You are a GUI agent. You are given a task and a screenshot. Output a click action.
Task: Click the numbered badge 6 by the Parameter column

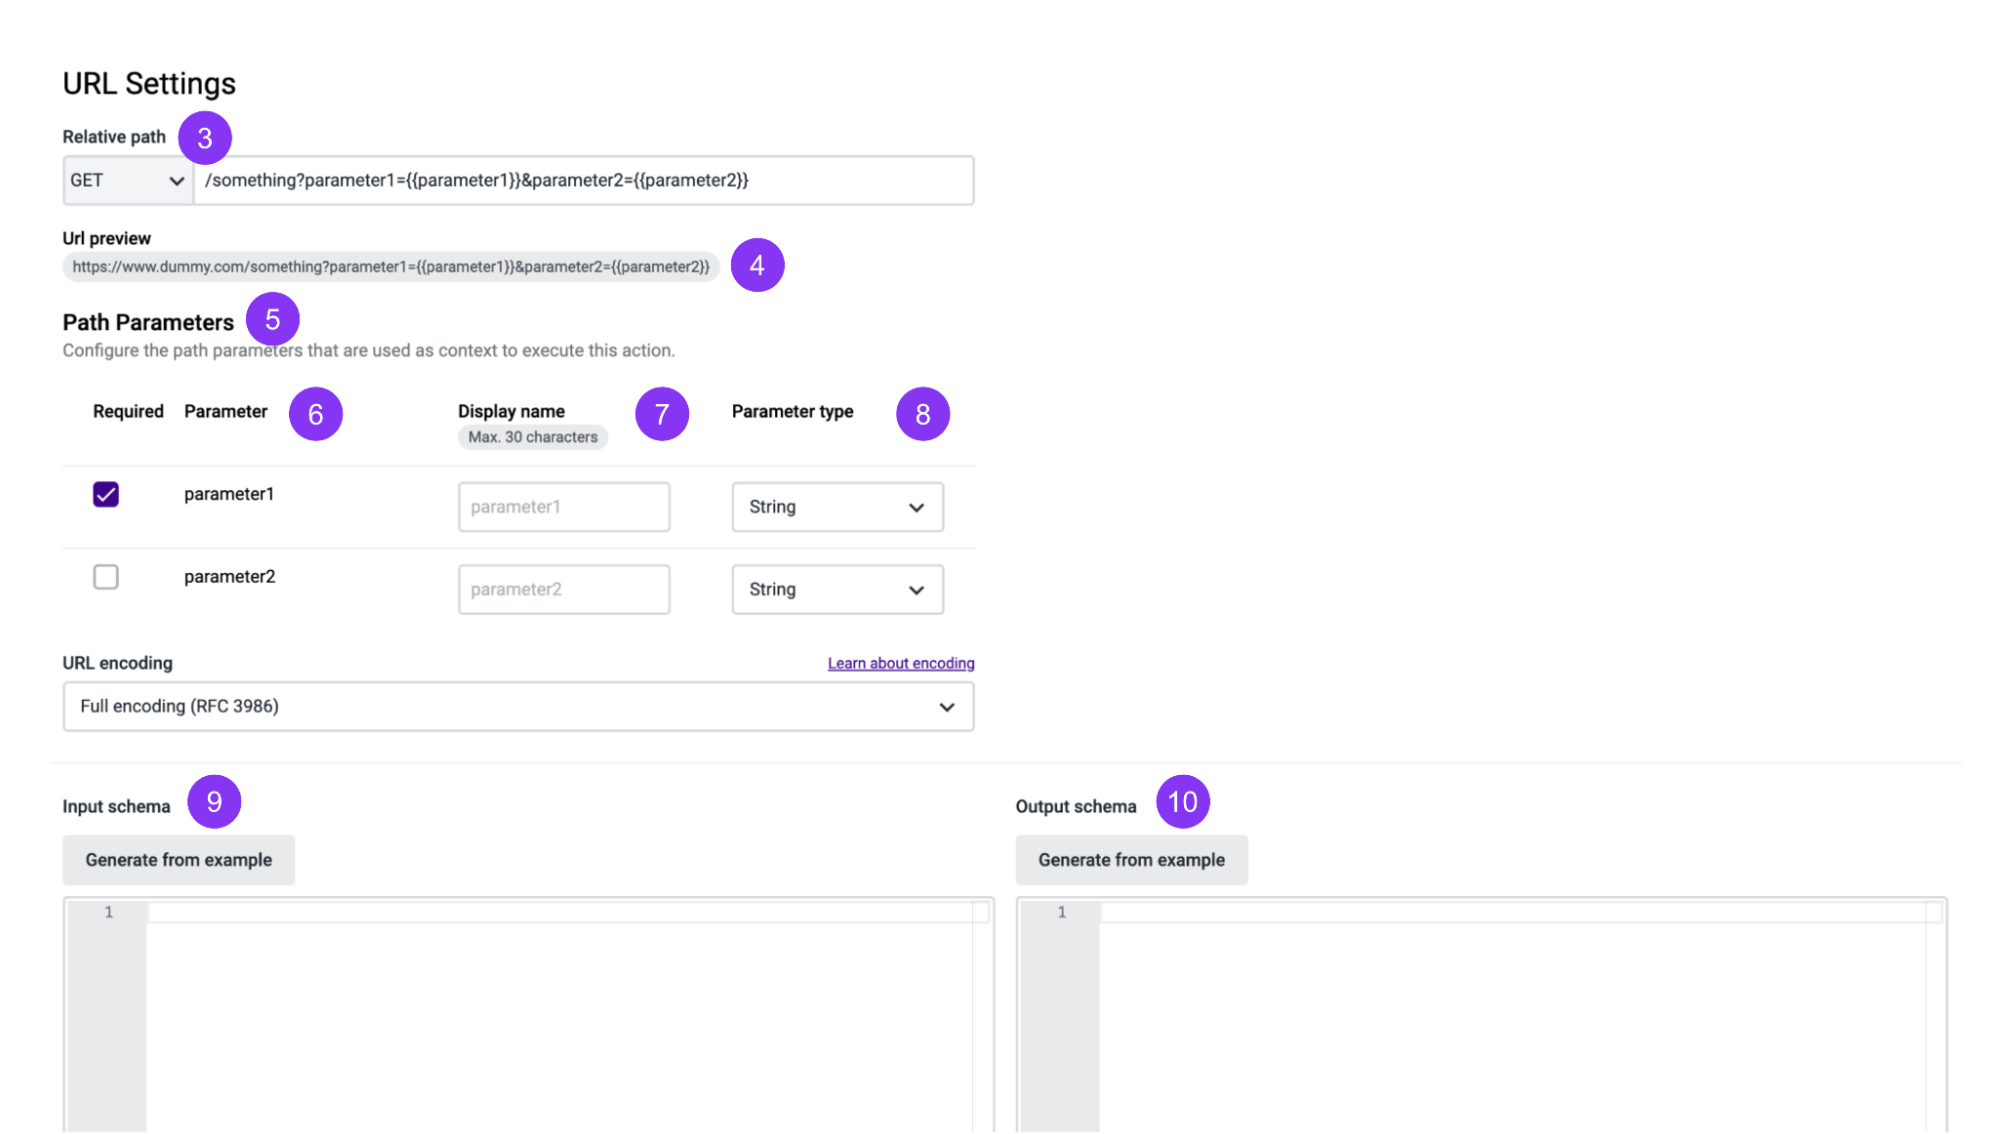(316, 413)
